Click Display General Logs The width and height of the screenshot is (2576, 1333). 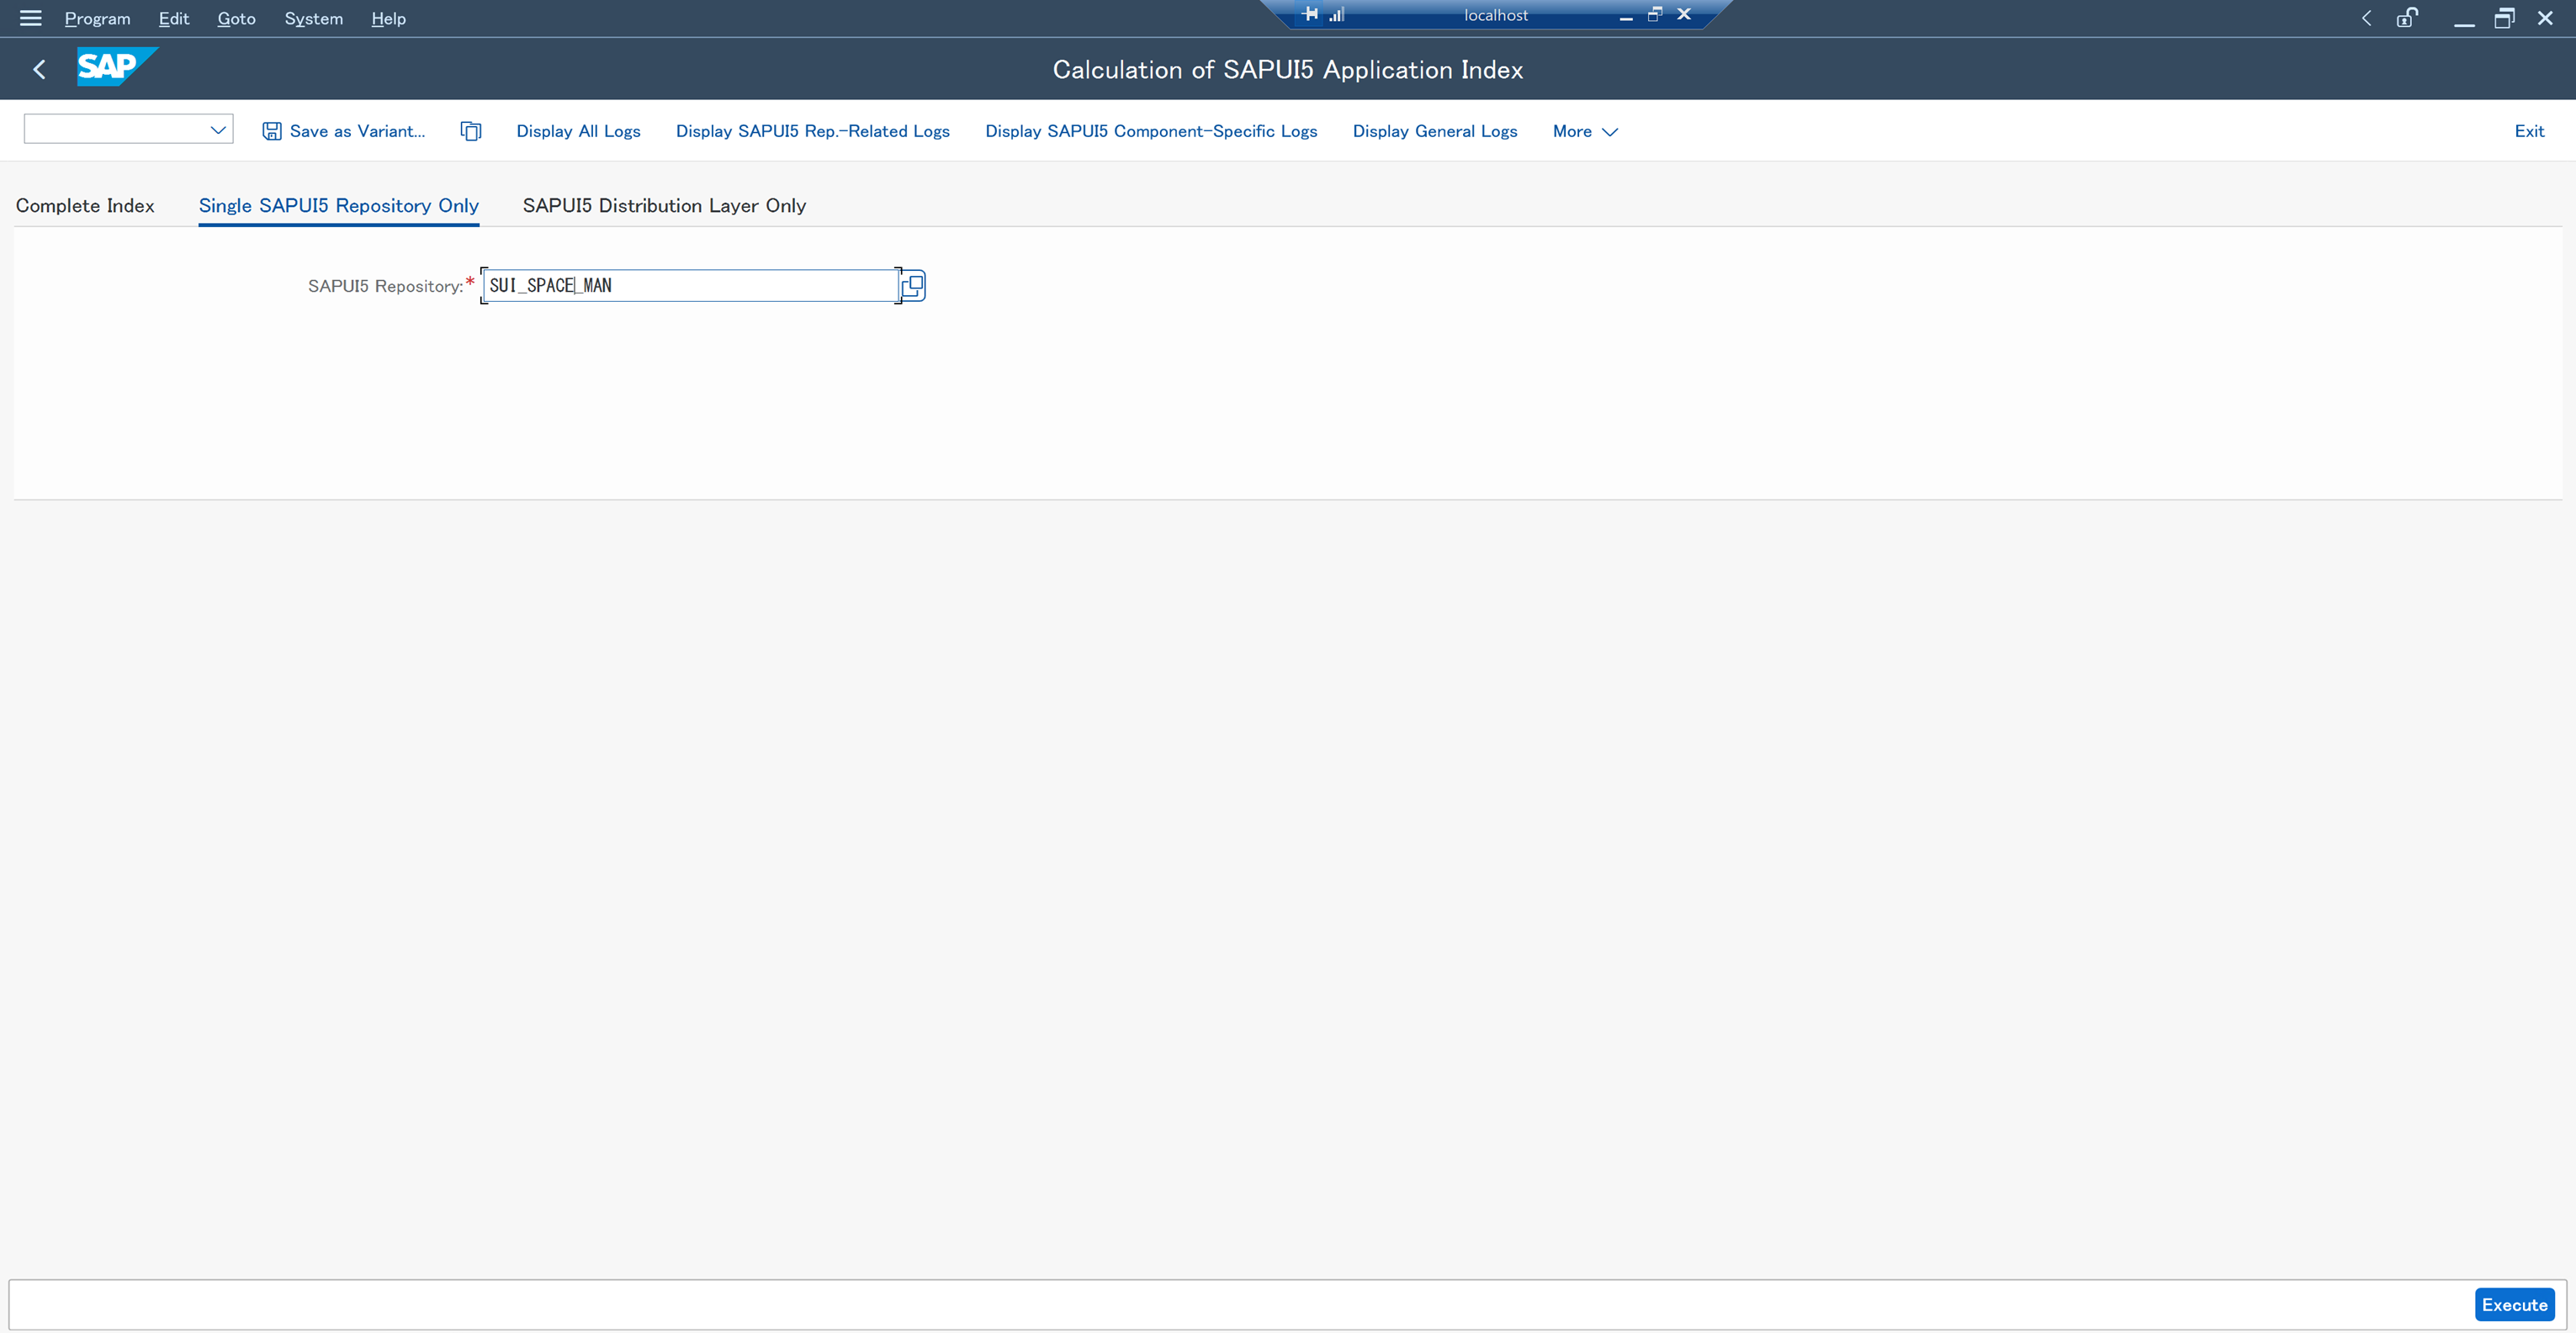tap(1435, 131)
